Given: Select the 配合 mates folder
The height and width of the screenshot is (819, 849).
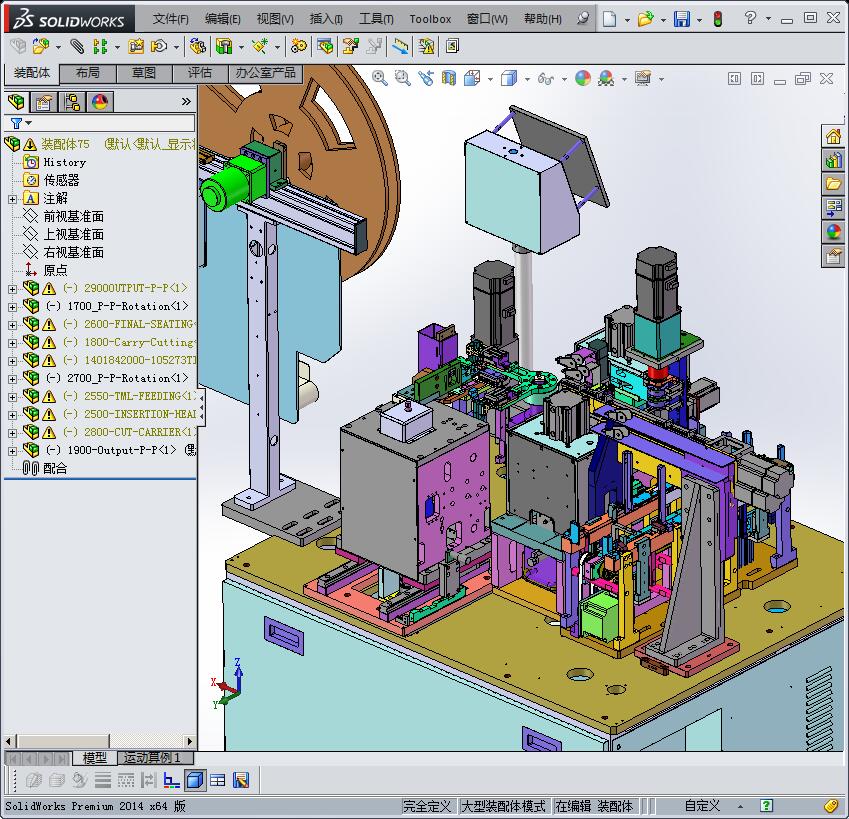Looking at the screenshot, I should 55,469.
